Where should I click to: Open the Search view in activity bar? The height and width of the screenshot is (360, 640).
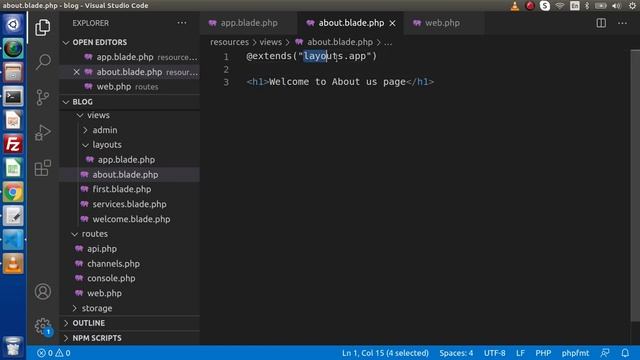tap(42, 62)
